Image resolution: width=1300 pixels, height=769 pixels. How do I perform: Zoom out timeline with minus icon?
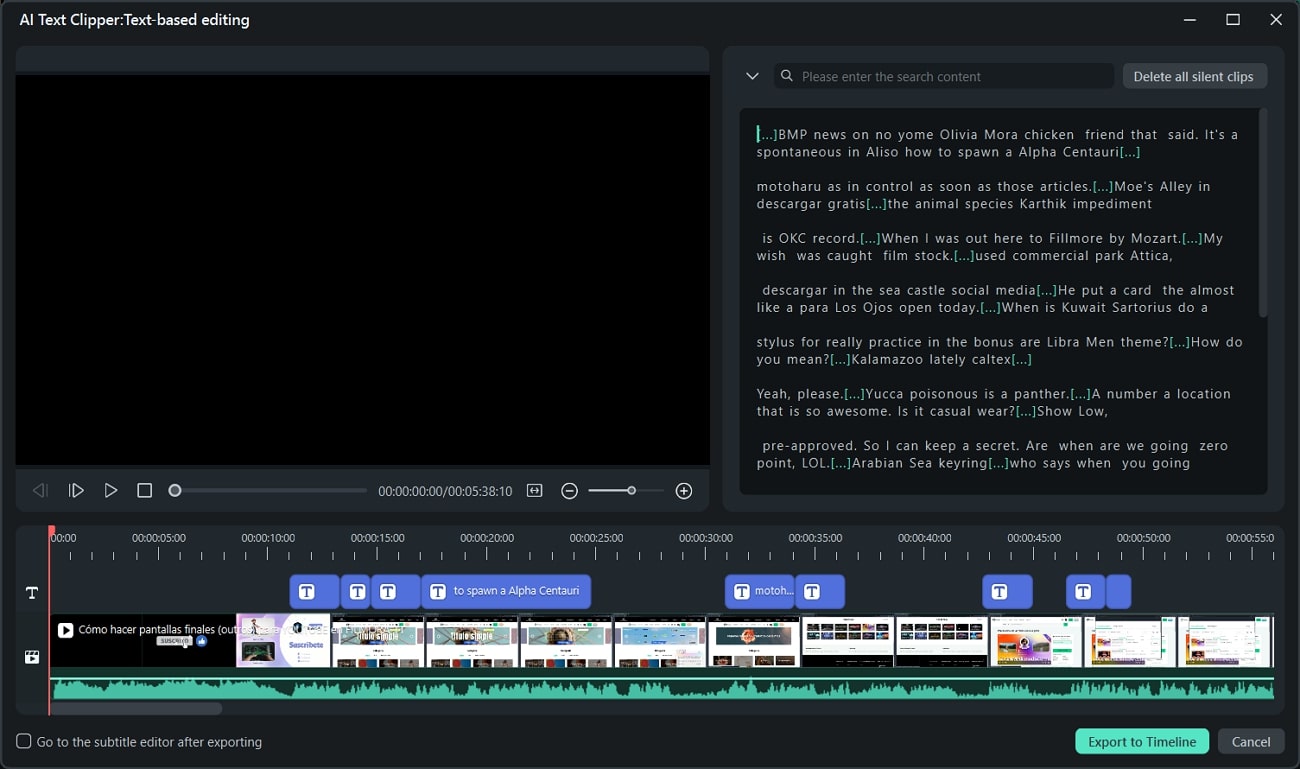[x=569, y=491]
